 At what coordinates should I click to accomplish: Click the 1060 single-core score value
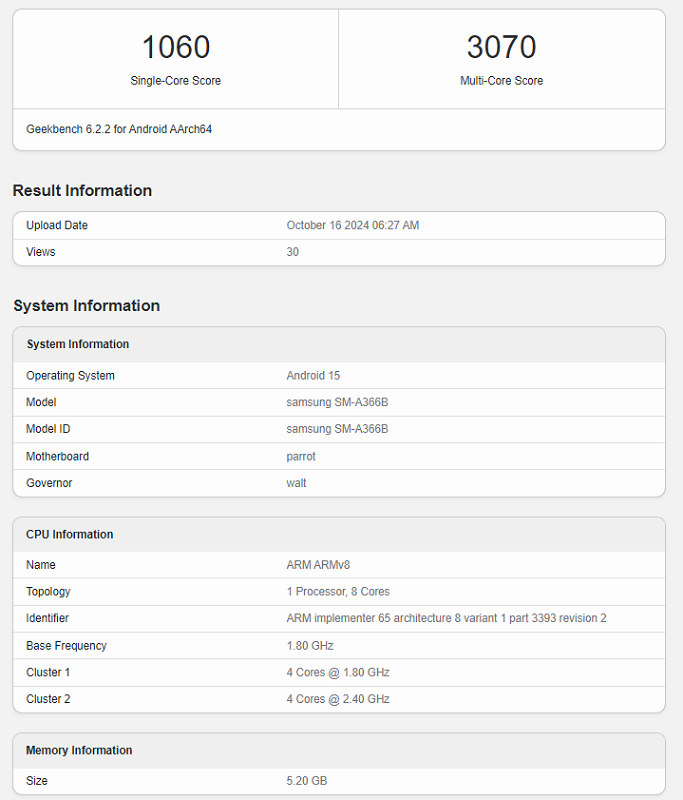(175, 47)
